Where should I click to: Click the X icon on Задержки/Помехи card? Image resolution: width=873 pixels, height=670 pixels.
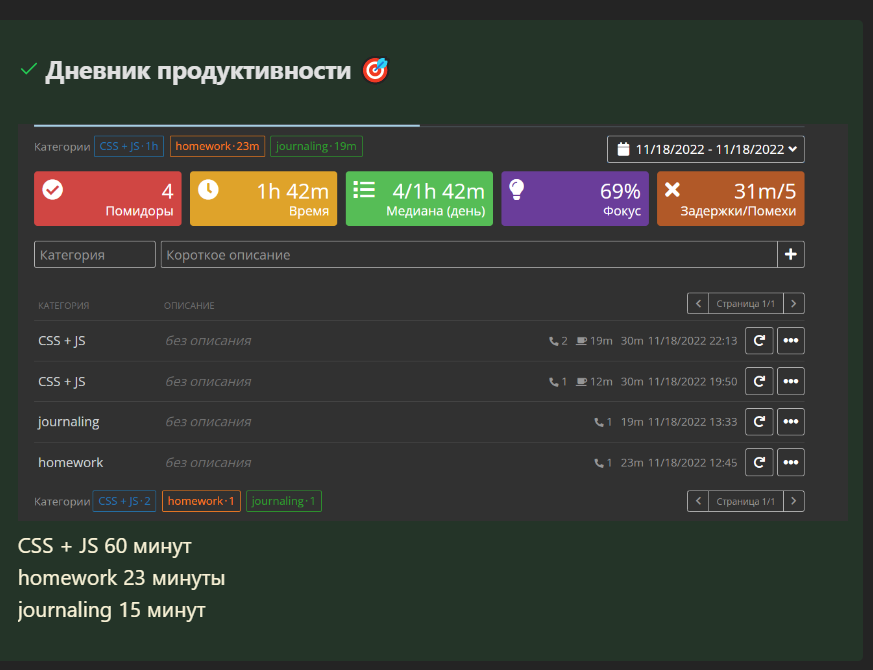[x=672, y=190]
